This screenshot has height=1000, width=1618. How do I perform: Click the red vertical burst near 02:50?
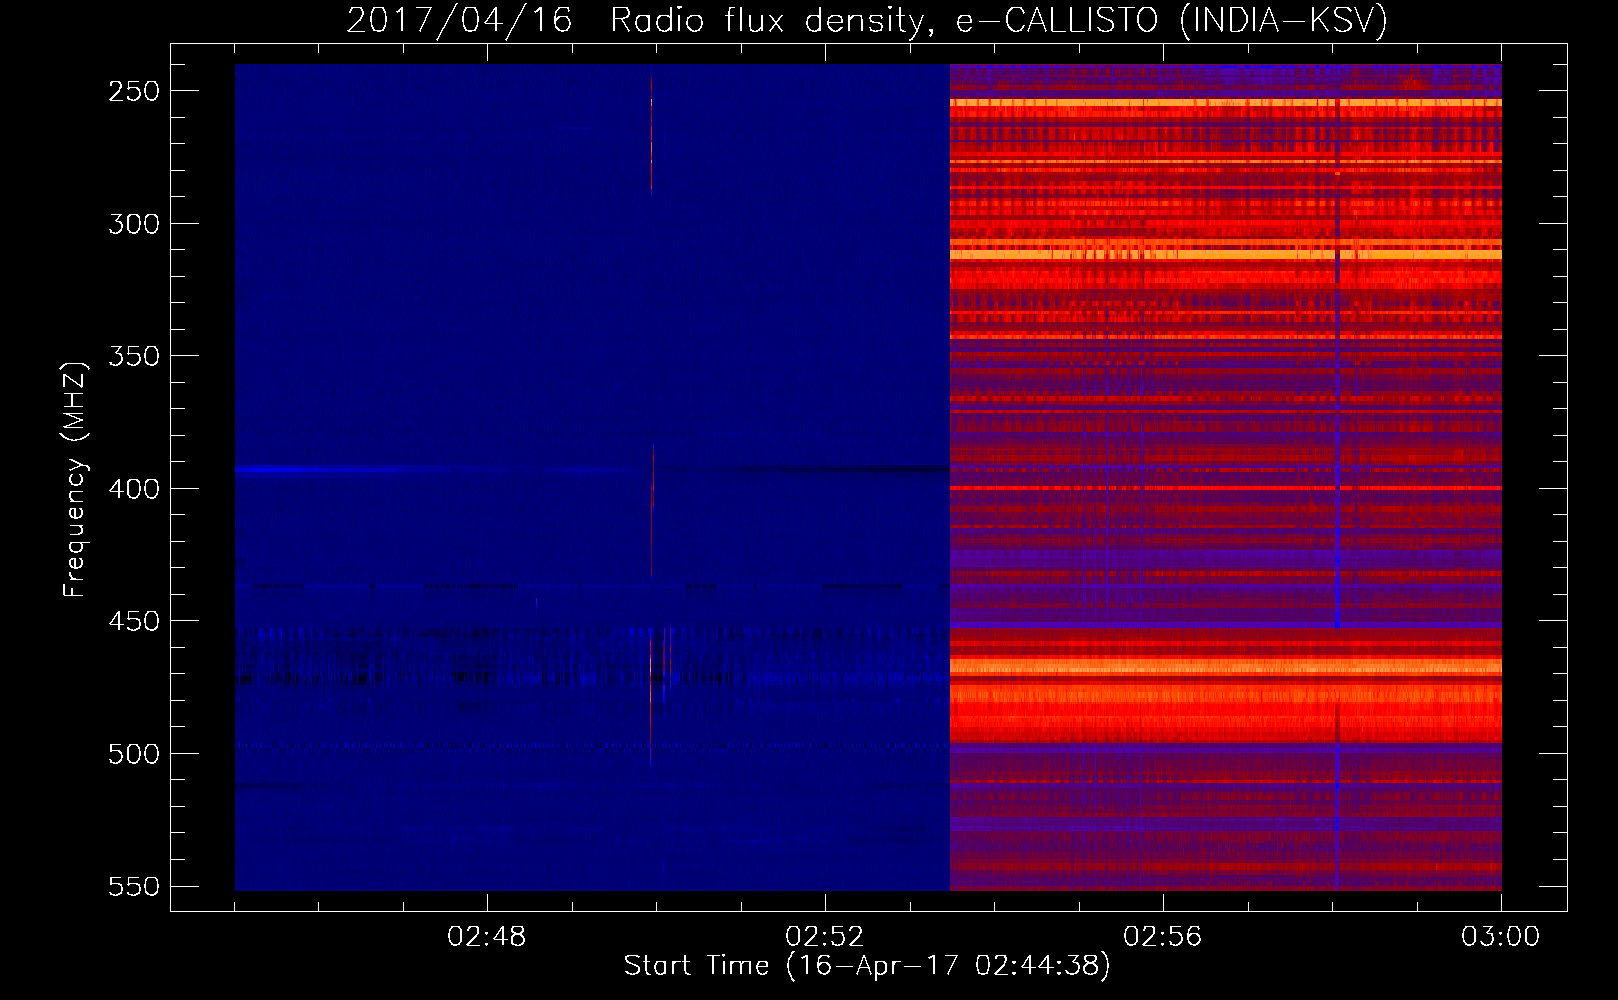tap(651, 697)
